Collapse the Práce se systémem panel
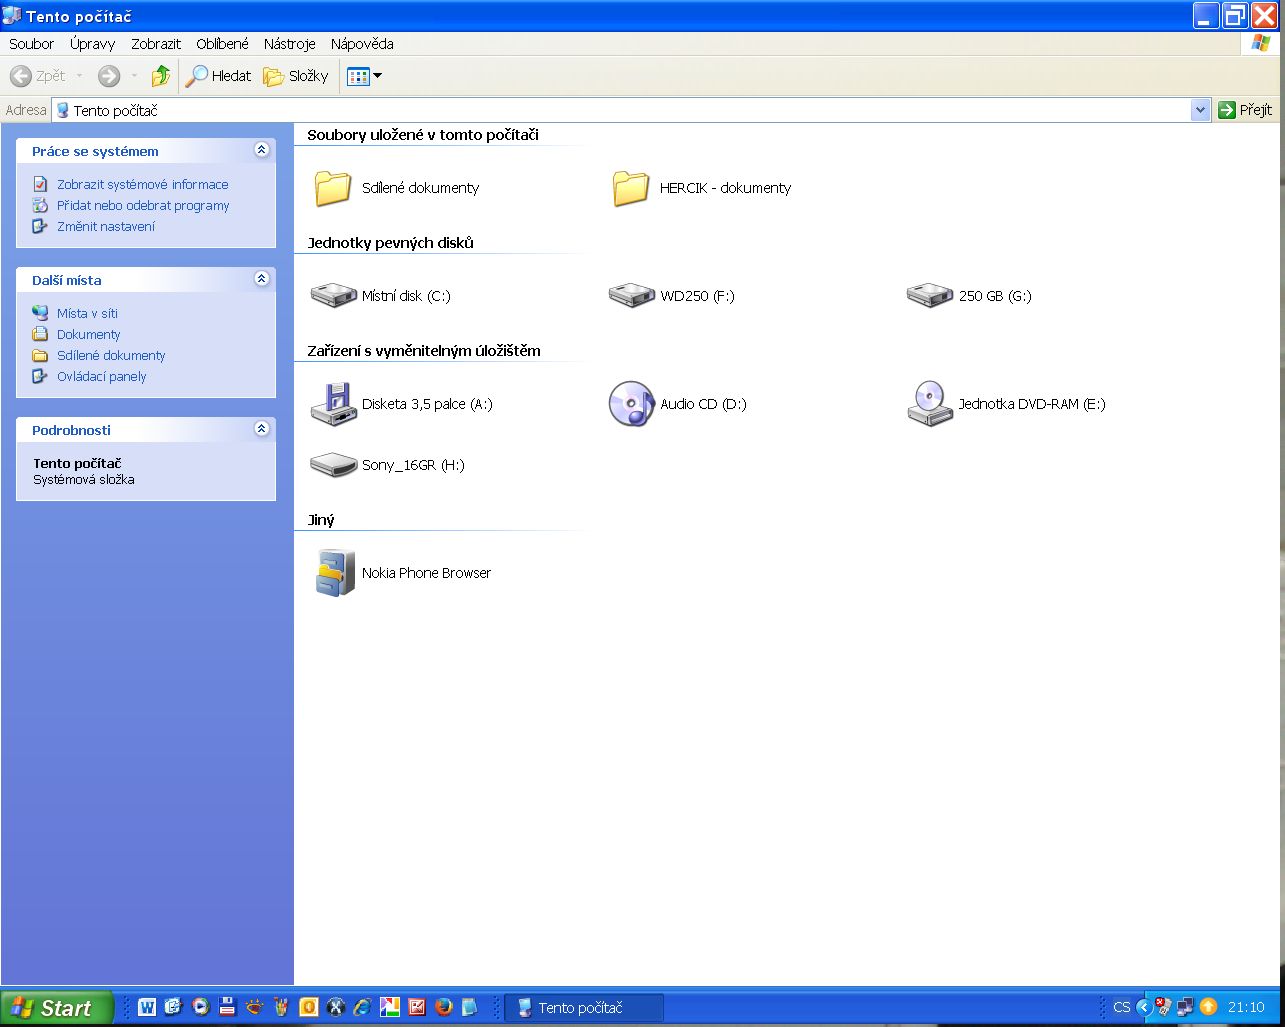This screenshot has width=1285, height=1027. click(262, 150)
